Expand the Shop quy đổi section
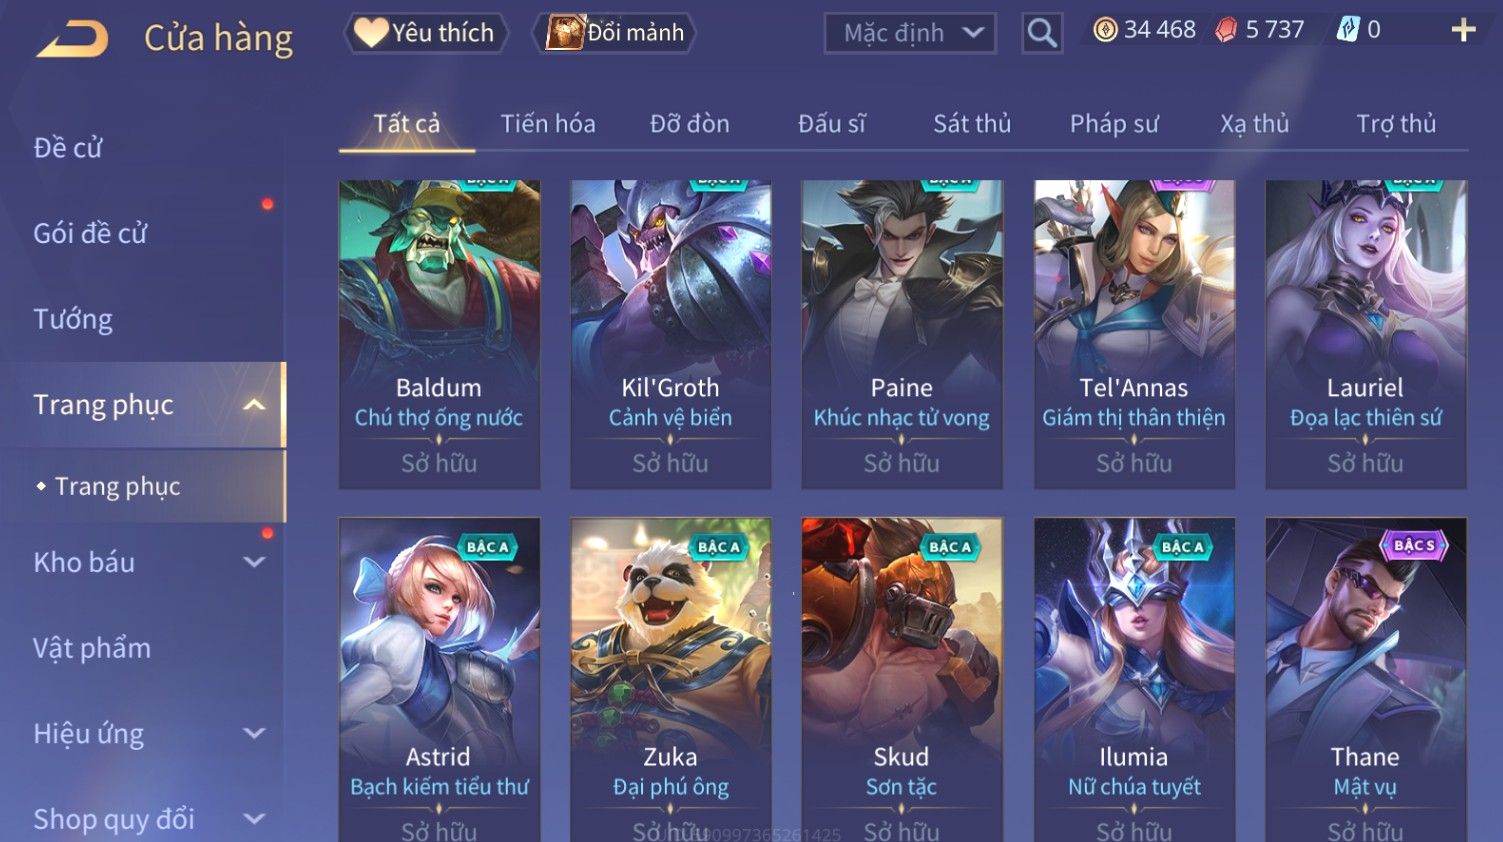1503x842 pixels. [x=254, y=819]
